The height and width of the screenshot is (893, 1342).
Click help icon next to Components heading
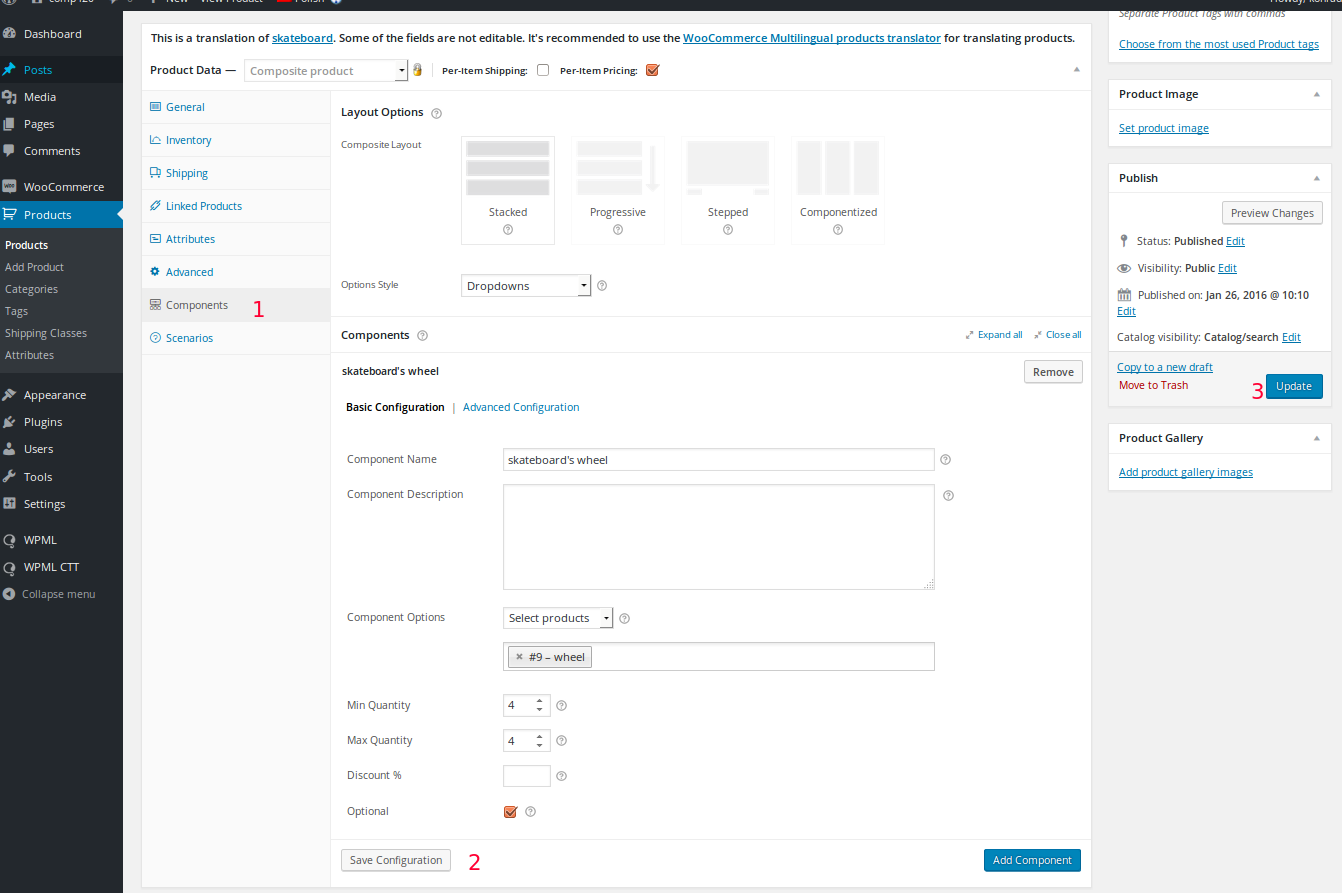click(422, 336)
